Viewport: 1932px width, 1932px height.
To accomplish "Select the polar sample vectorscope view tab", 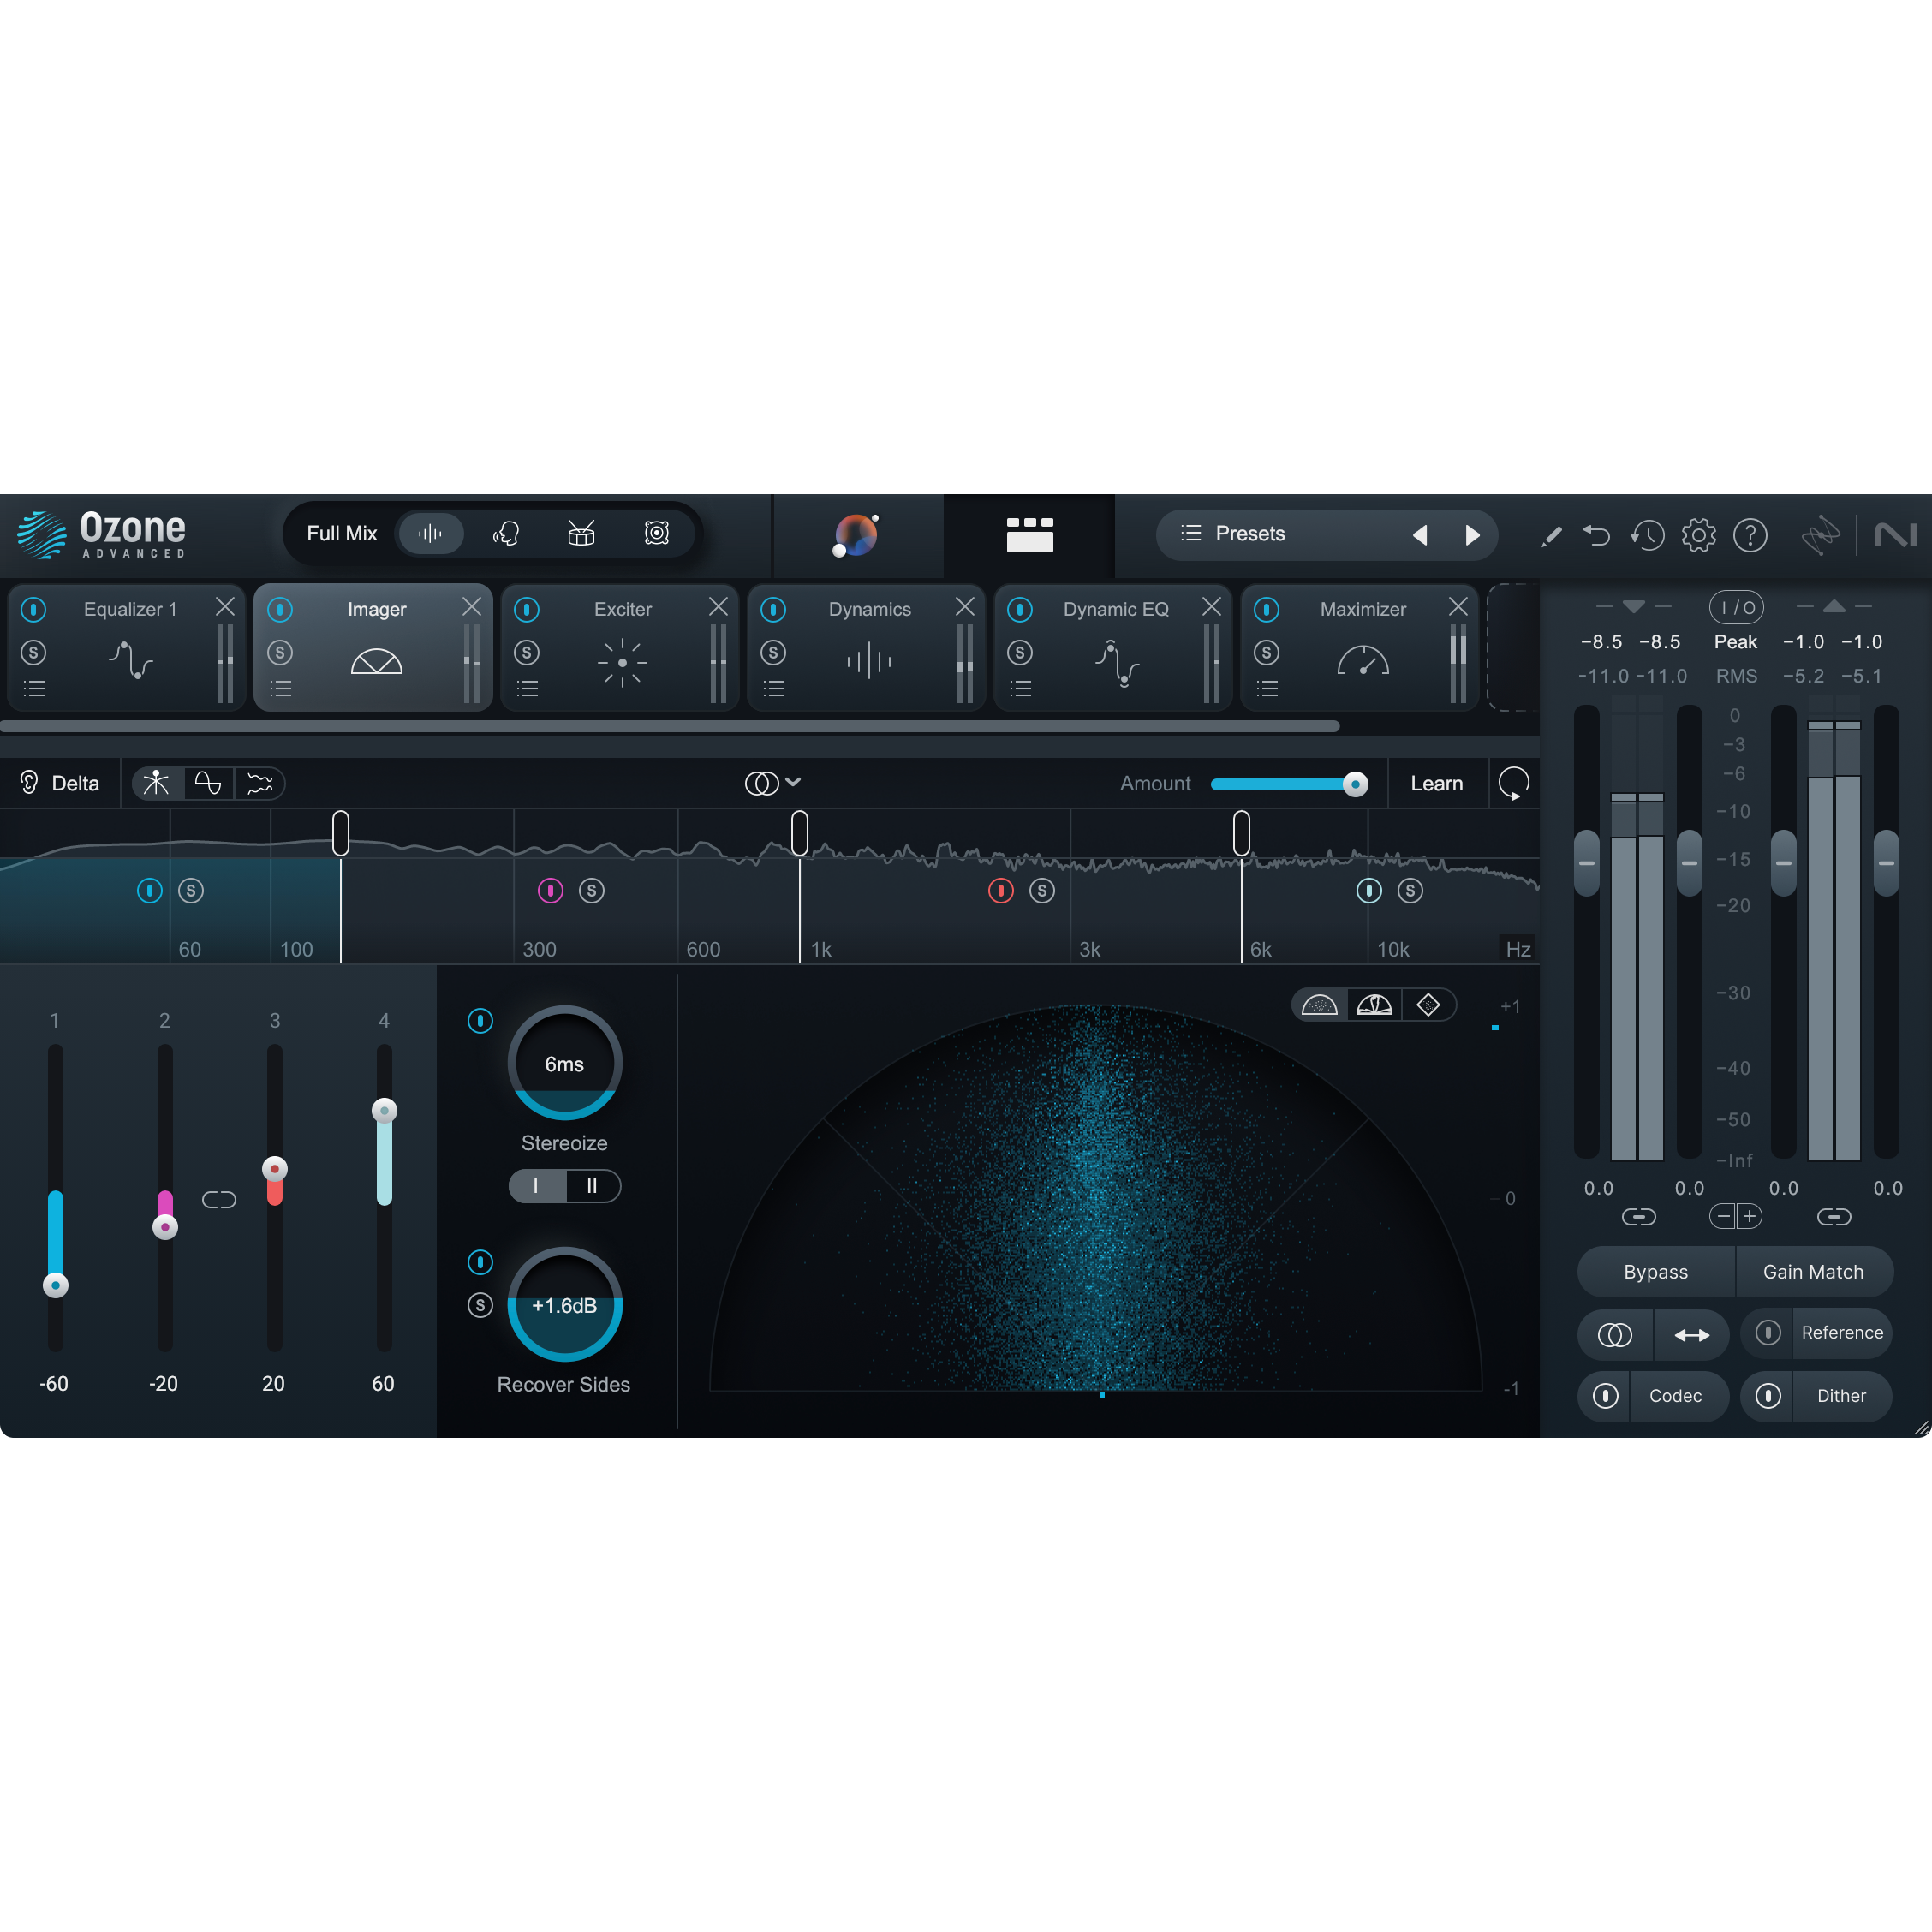I will pyautogui.click(x=1319, y=1005).
